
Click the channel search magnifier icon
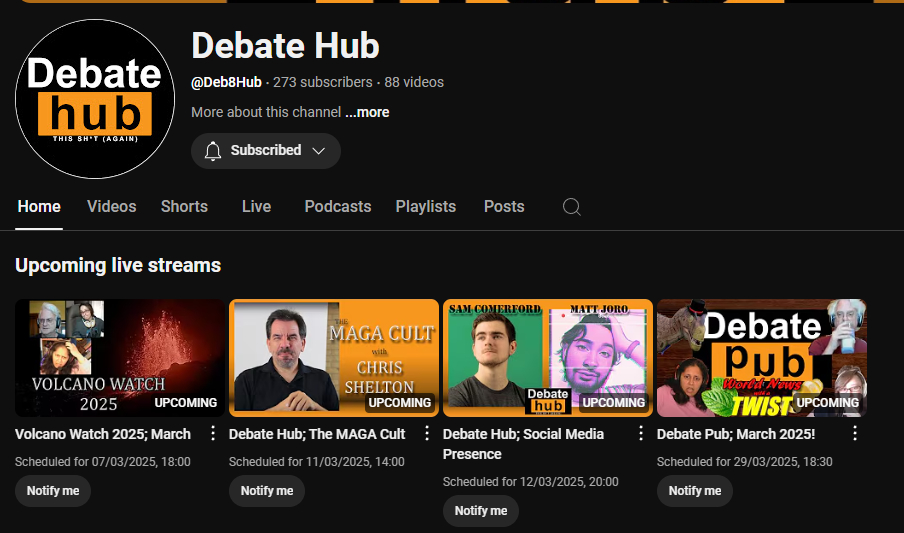[571, 207]
